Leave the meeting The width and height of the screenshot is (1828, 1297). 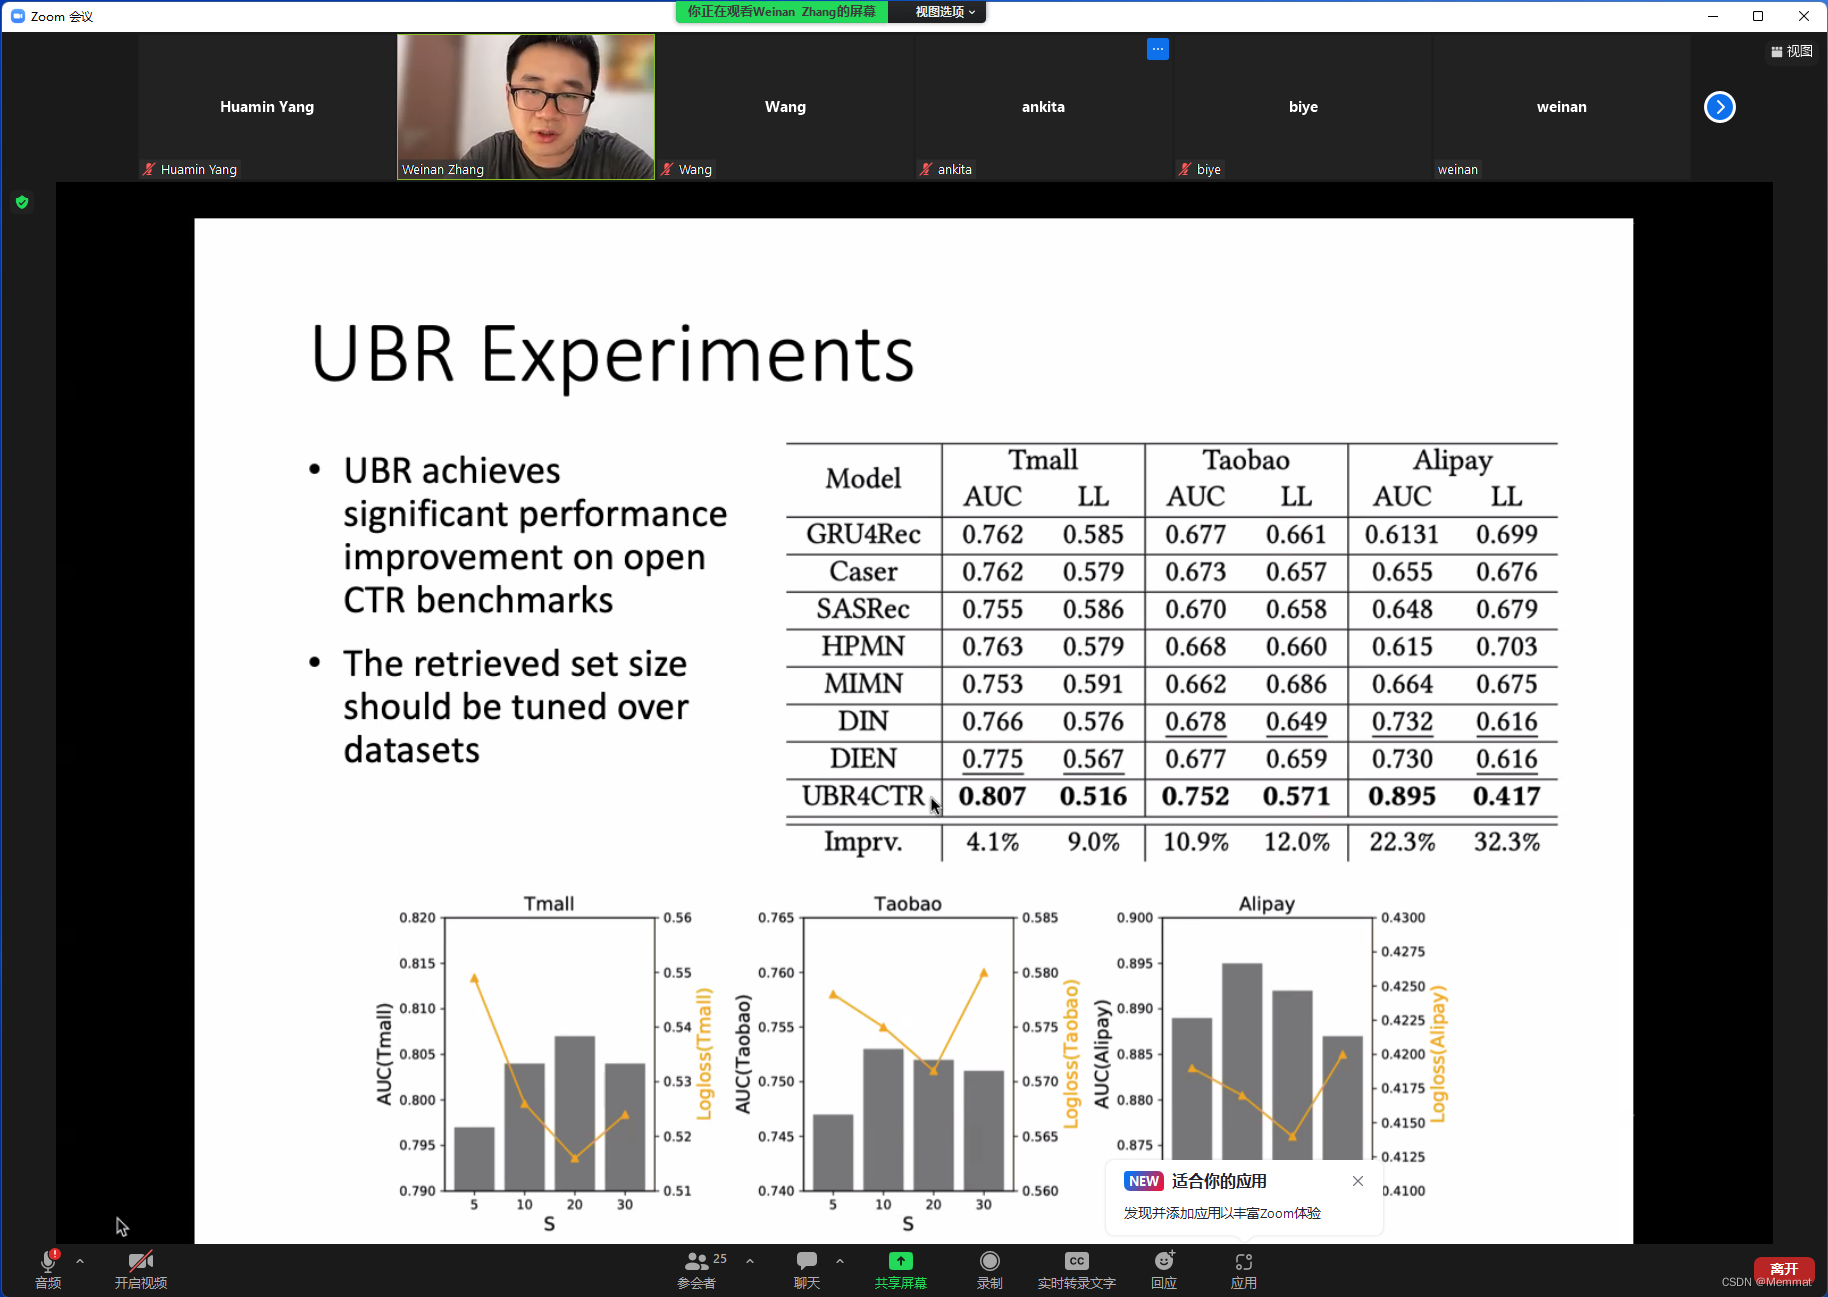[x=1784, y=1269]
